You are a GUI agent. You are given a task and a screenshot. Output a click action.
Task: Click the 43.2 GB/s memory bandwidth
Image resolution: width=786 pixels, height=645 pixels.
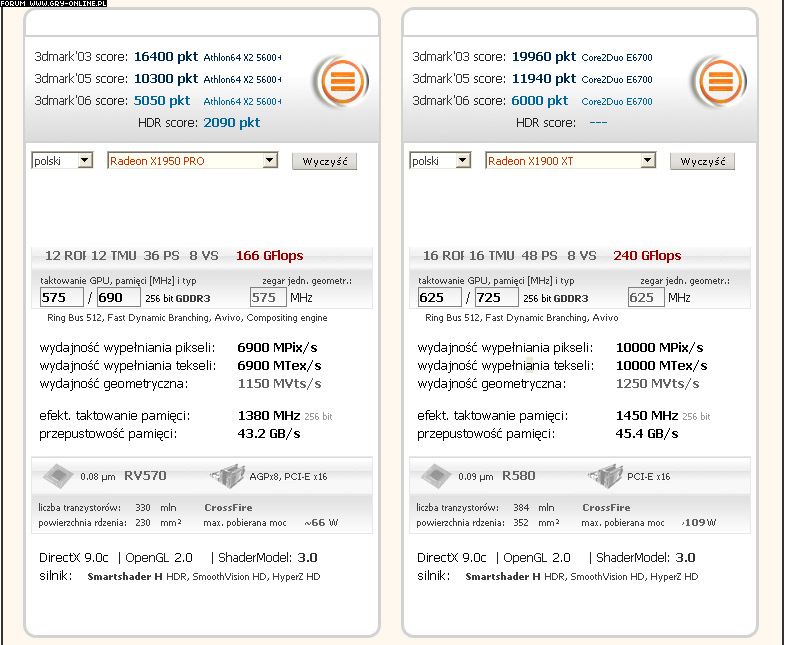point(269,434)
